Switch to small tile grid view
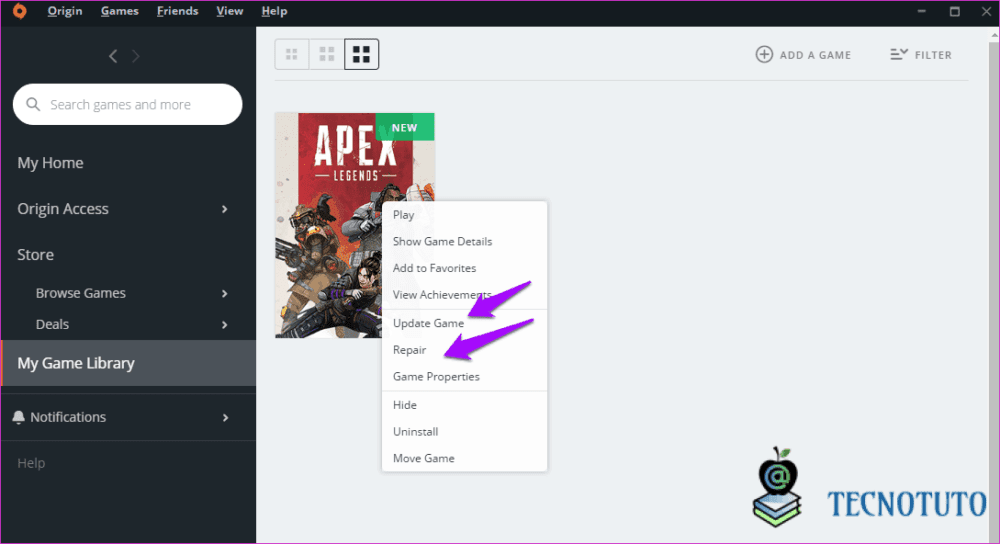Viewport: 1000px width, 544px height. [x=291, y=54]
